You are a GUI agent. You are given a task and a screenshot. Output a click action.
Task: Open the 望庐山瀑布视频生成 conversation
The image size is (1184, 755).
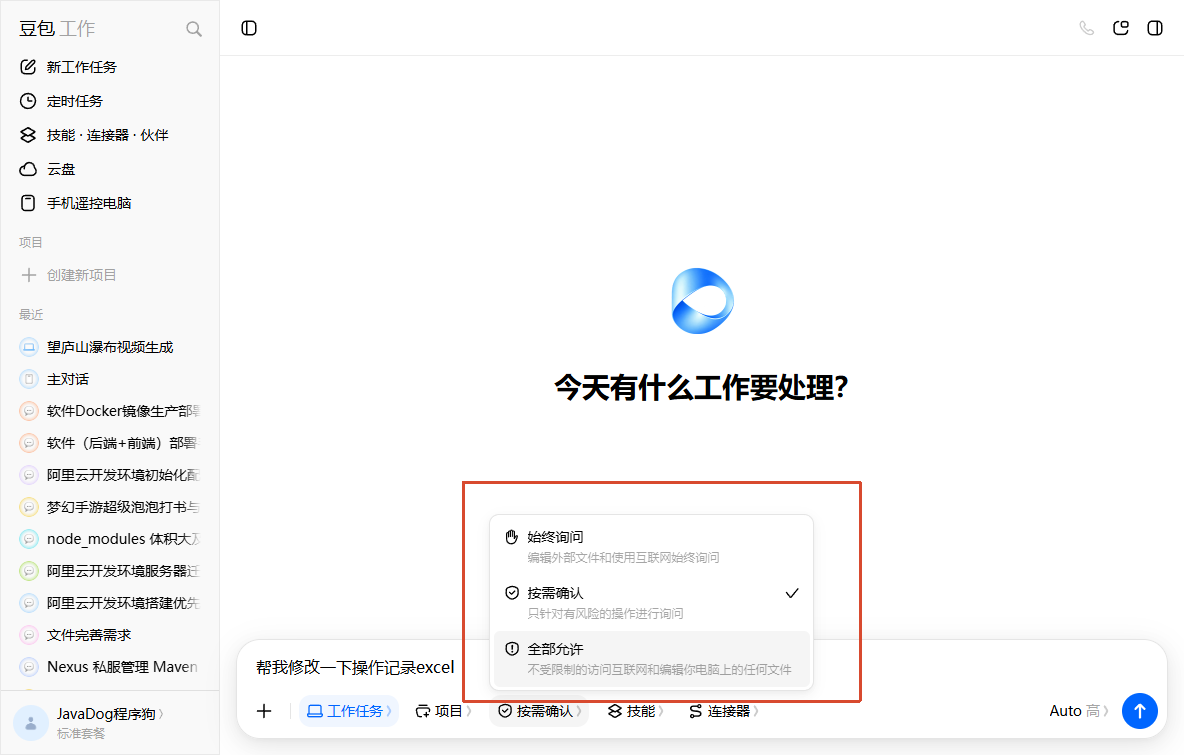[109, 347]
